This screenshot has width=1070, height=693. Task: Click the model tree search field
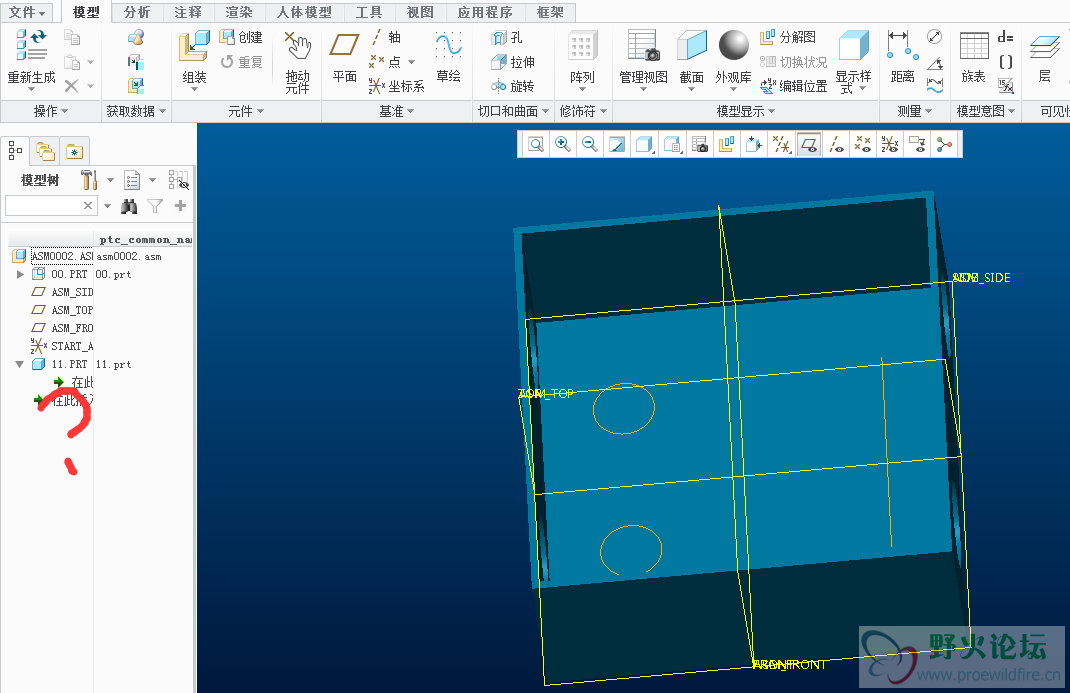[x=44, y=205]
